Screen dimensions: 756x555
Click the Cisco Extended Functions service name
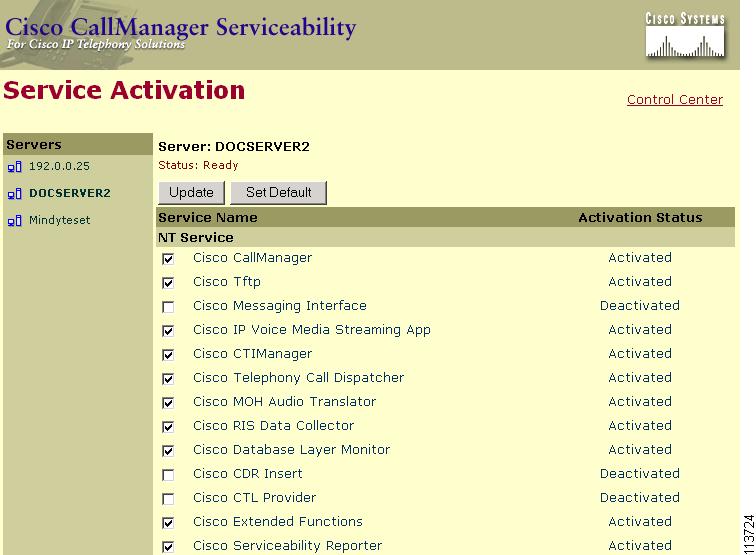(278, 522)
